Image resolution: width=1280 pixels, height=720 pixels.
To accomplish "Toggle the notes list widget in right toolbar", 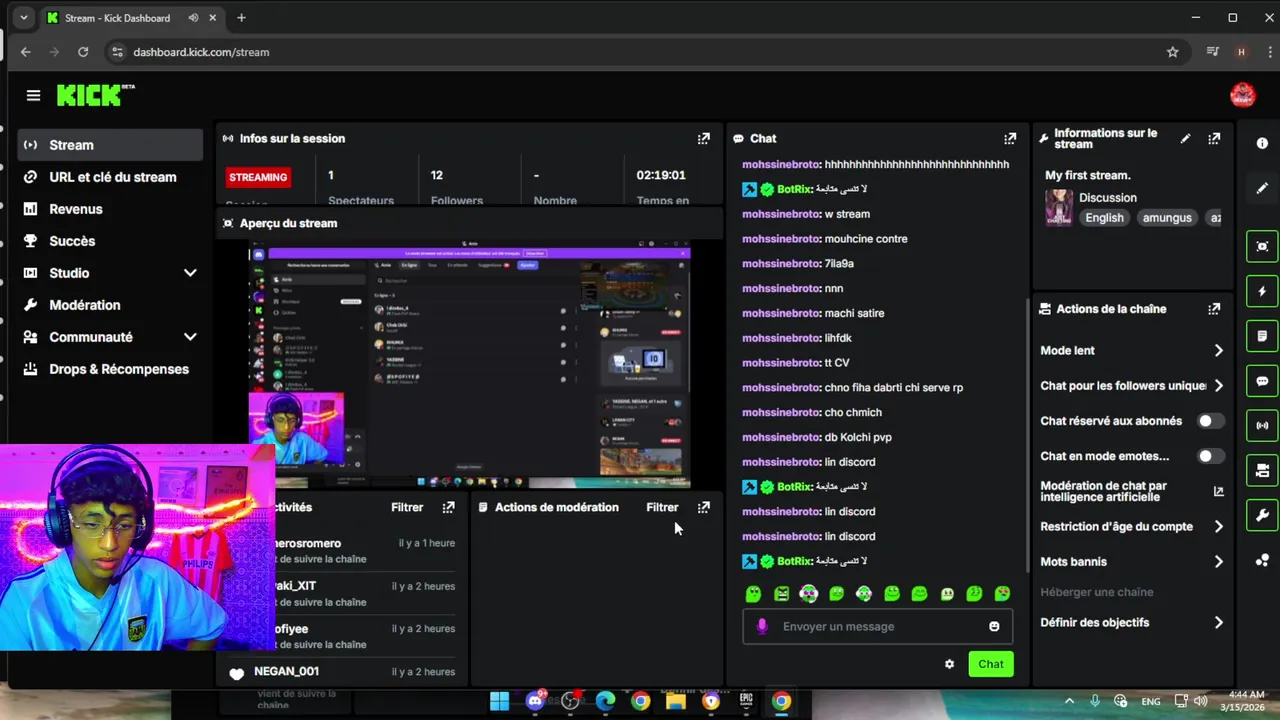I will [1262, 336].
